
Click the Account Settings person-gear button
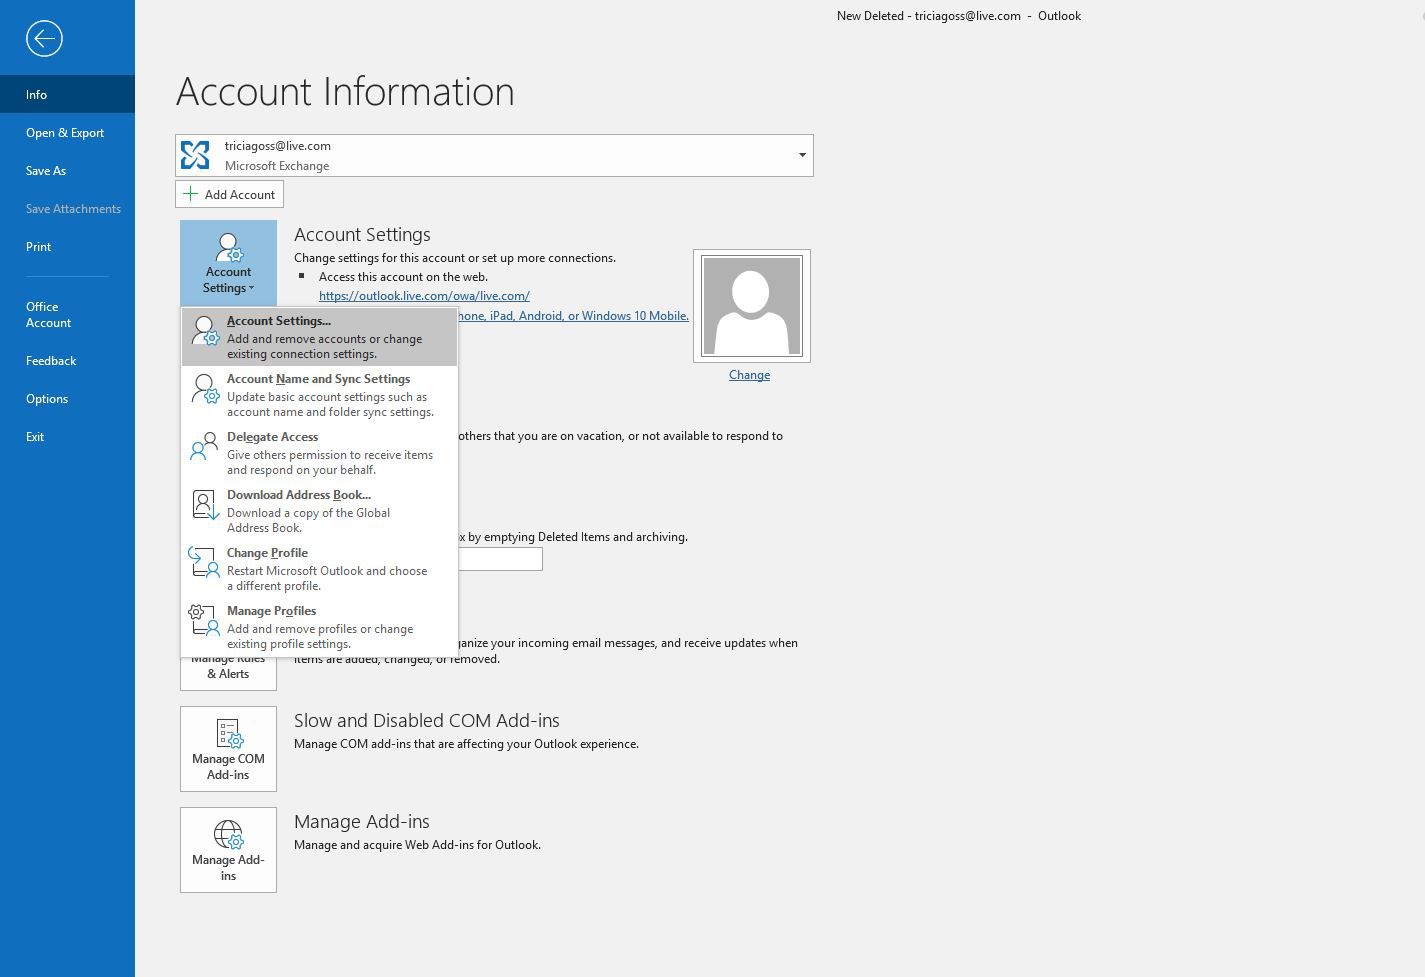click(228, 263)
